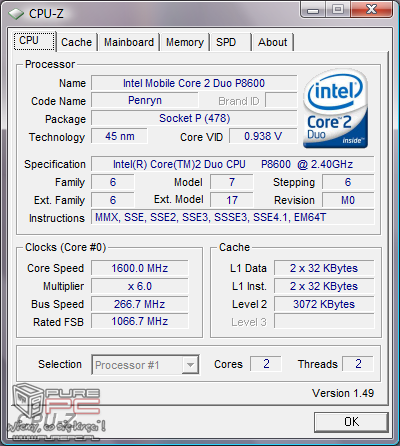Open the About tab
Viewport: 400px width, 446px height.
pyautogui.click(x=272, y=42)
